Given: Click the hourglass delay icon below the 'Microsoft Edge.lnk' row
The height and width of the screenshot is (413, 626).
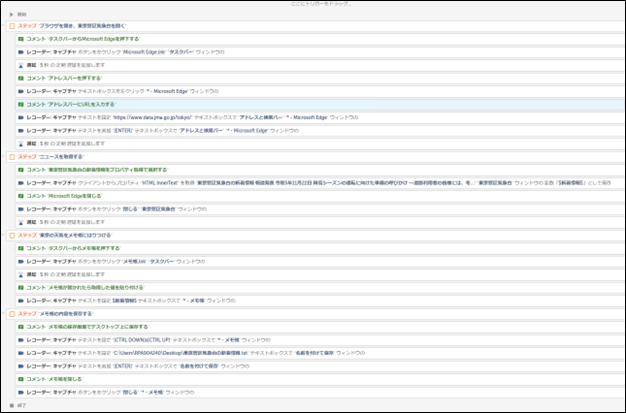Looking at the screenshot, I should click(x=21, y=64).
